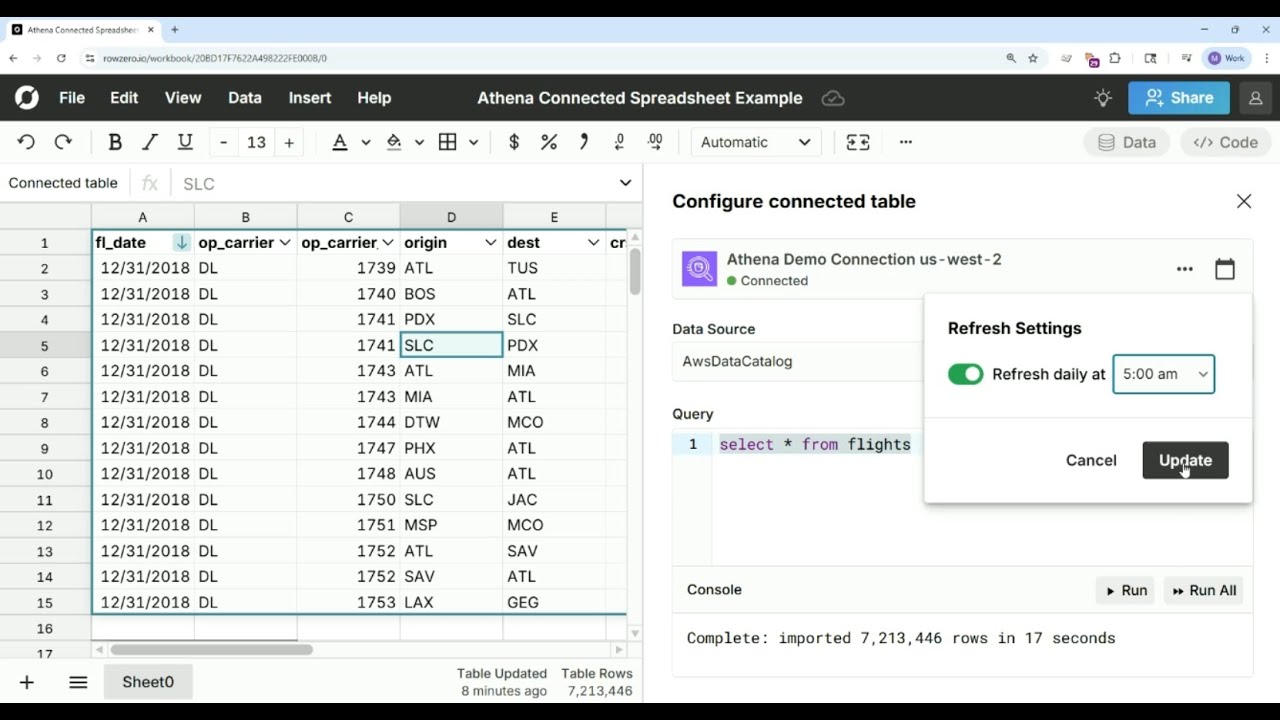Apply bold formatting
This screenshot has width=1280, height=720.
tap(115, 142)
